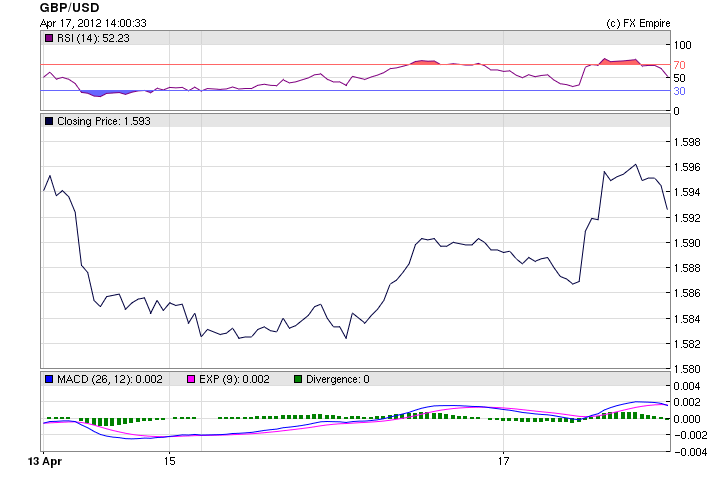The height and width of the screenshot is (487, 710).
Task: Click the Closing Price: 1.593 label
Action: click(x=104, y=121)
